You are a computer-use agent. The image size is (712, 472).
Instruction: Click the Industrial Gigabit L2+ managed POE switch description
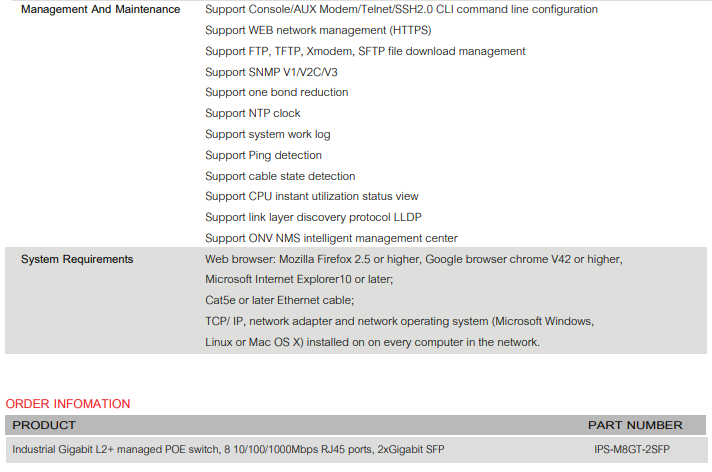(228, 449)
